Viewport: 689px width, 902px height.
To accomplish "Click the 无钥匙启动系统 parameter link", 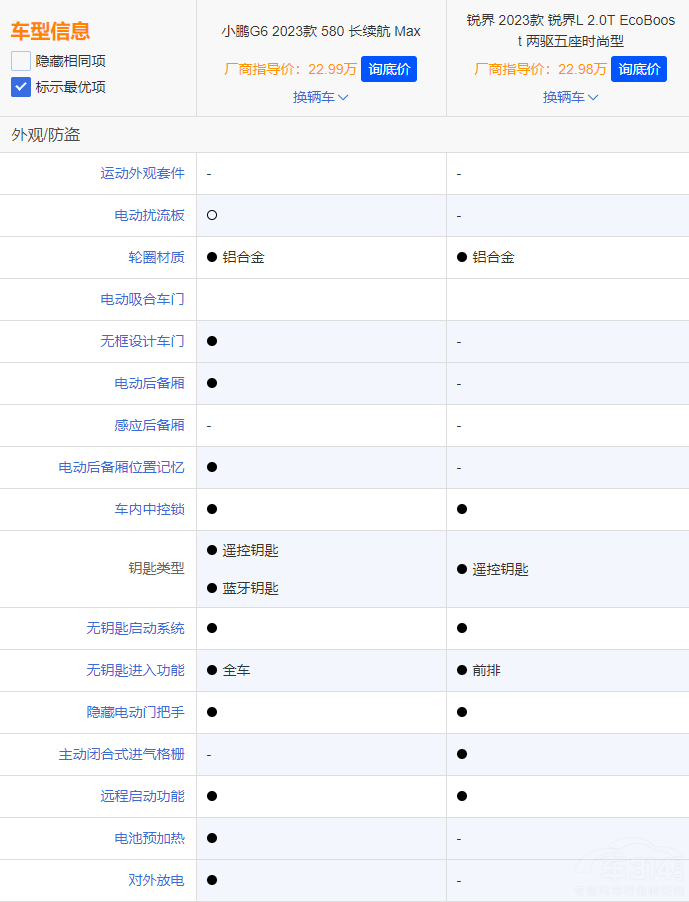I will pyautogui.click(x=135, y=628).
